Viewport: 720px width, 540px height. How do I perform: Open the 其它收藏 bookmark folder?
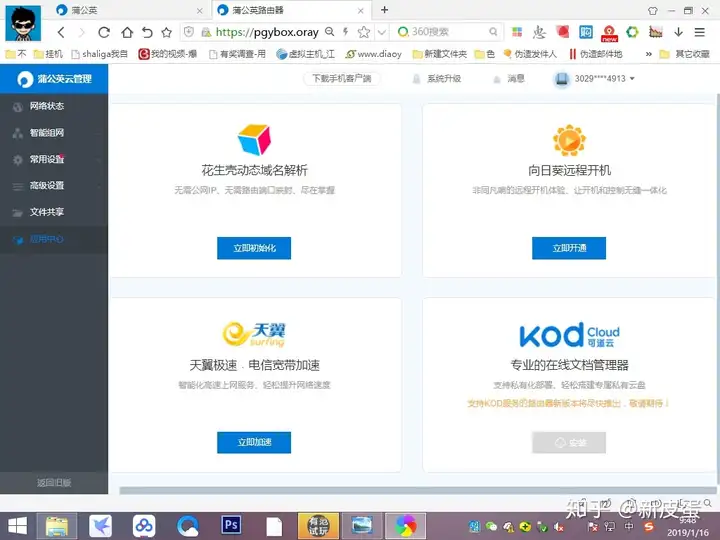[685, 54]
